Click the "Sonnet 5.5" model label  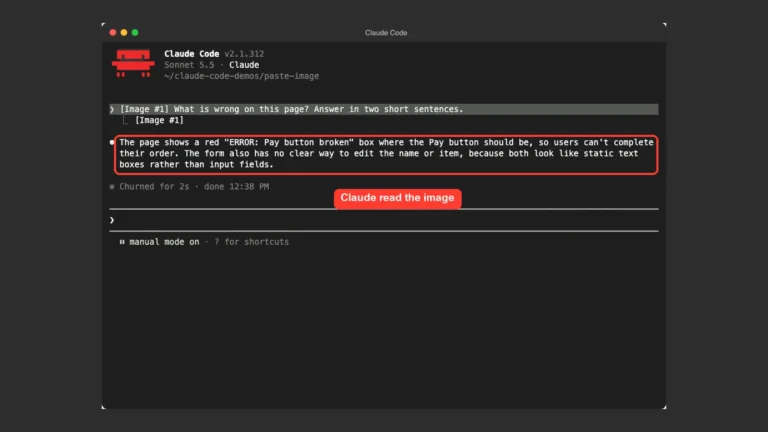coord(189,65)
